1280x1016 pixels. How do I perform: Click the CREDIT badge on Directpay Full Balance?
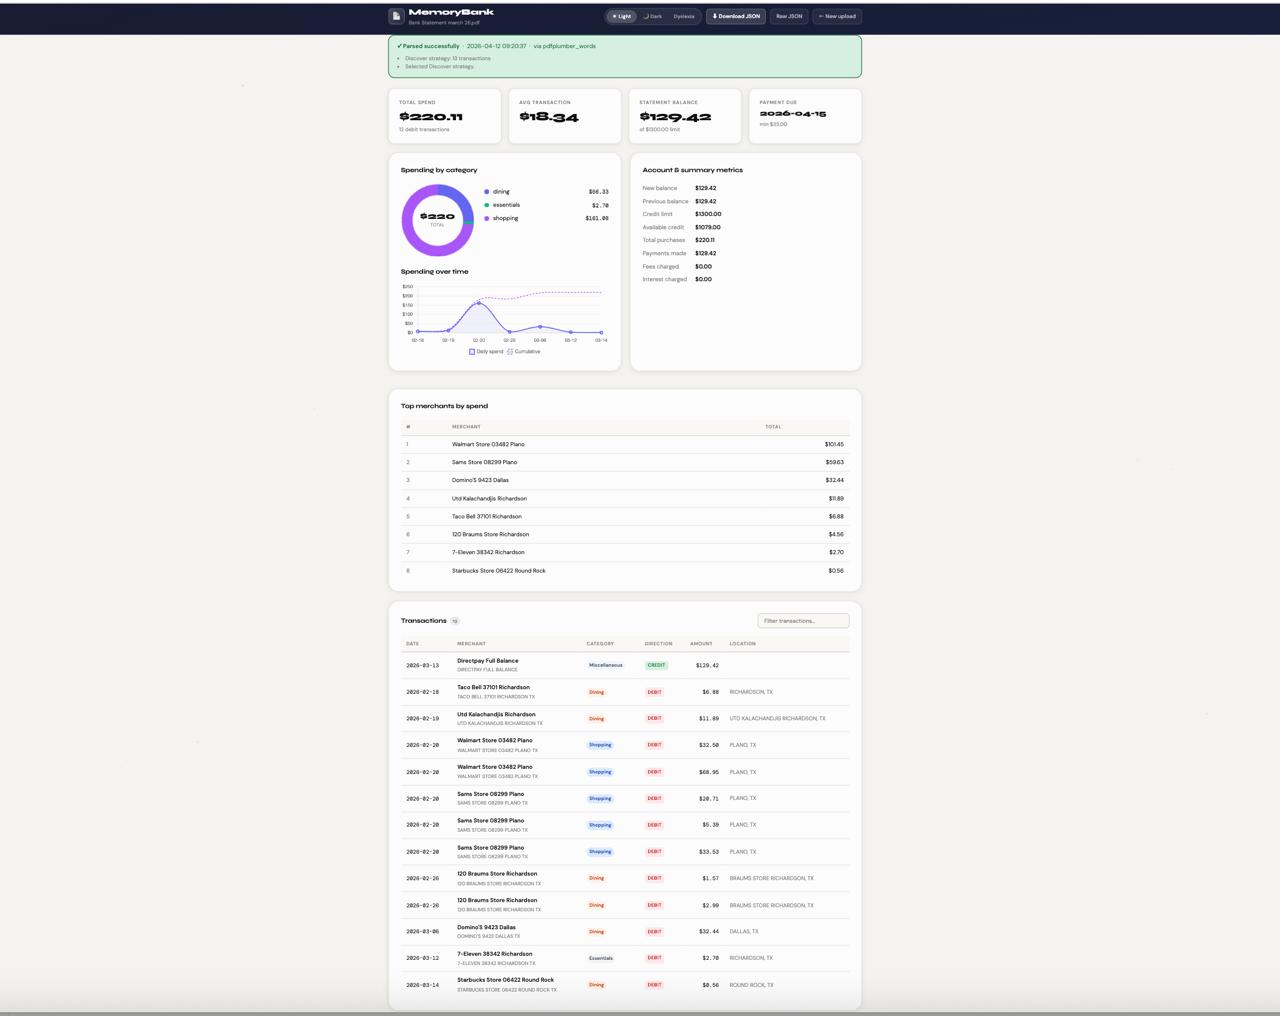[656, 665]
